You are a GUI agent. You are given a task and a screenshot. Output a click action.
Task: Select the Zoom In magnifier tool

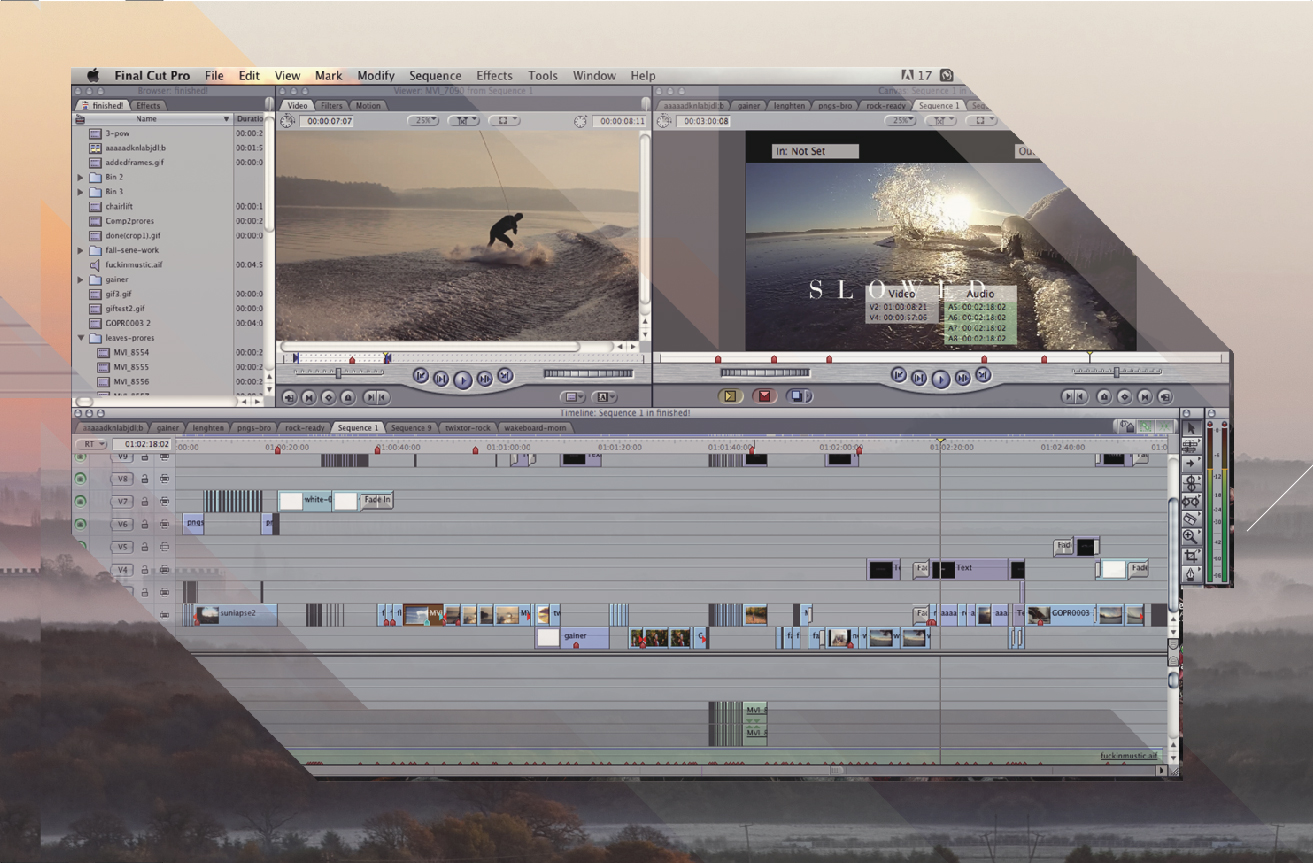pos(1191,537)
